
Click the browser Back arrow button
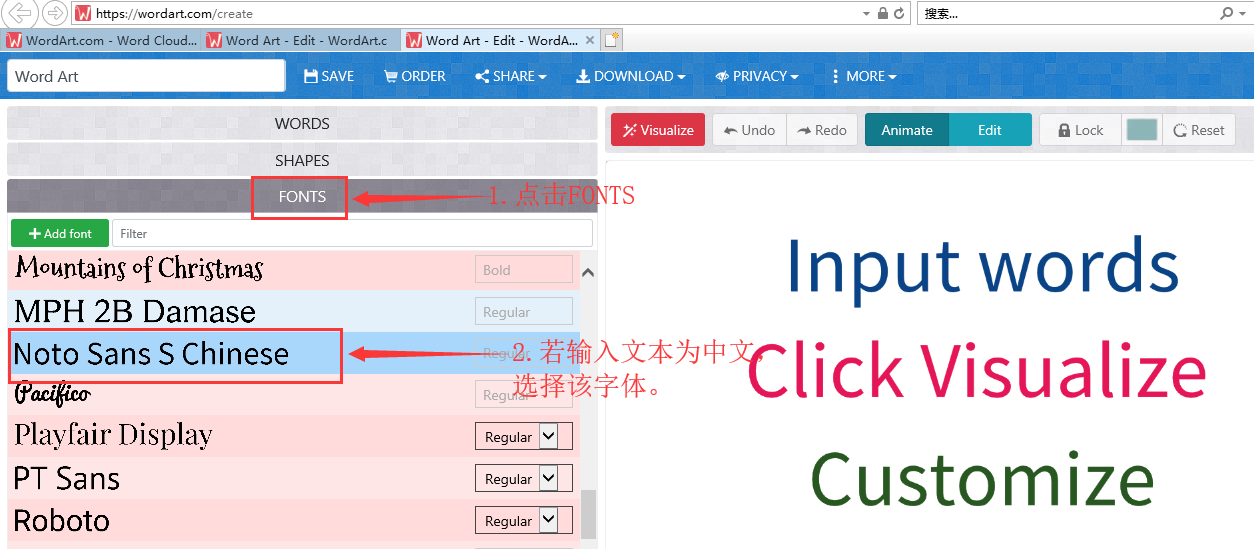[21, 14]
